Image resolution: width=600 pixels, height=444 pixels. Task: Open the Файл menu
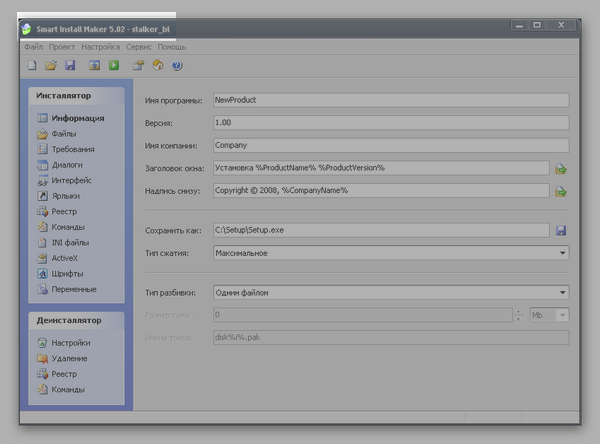coord(33,46)
